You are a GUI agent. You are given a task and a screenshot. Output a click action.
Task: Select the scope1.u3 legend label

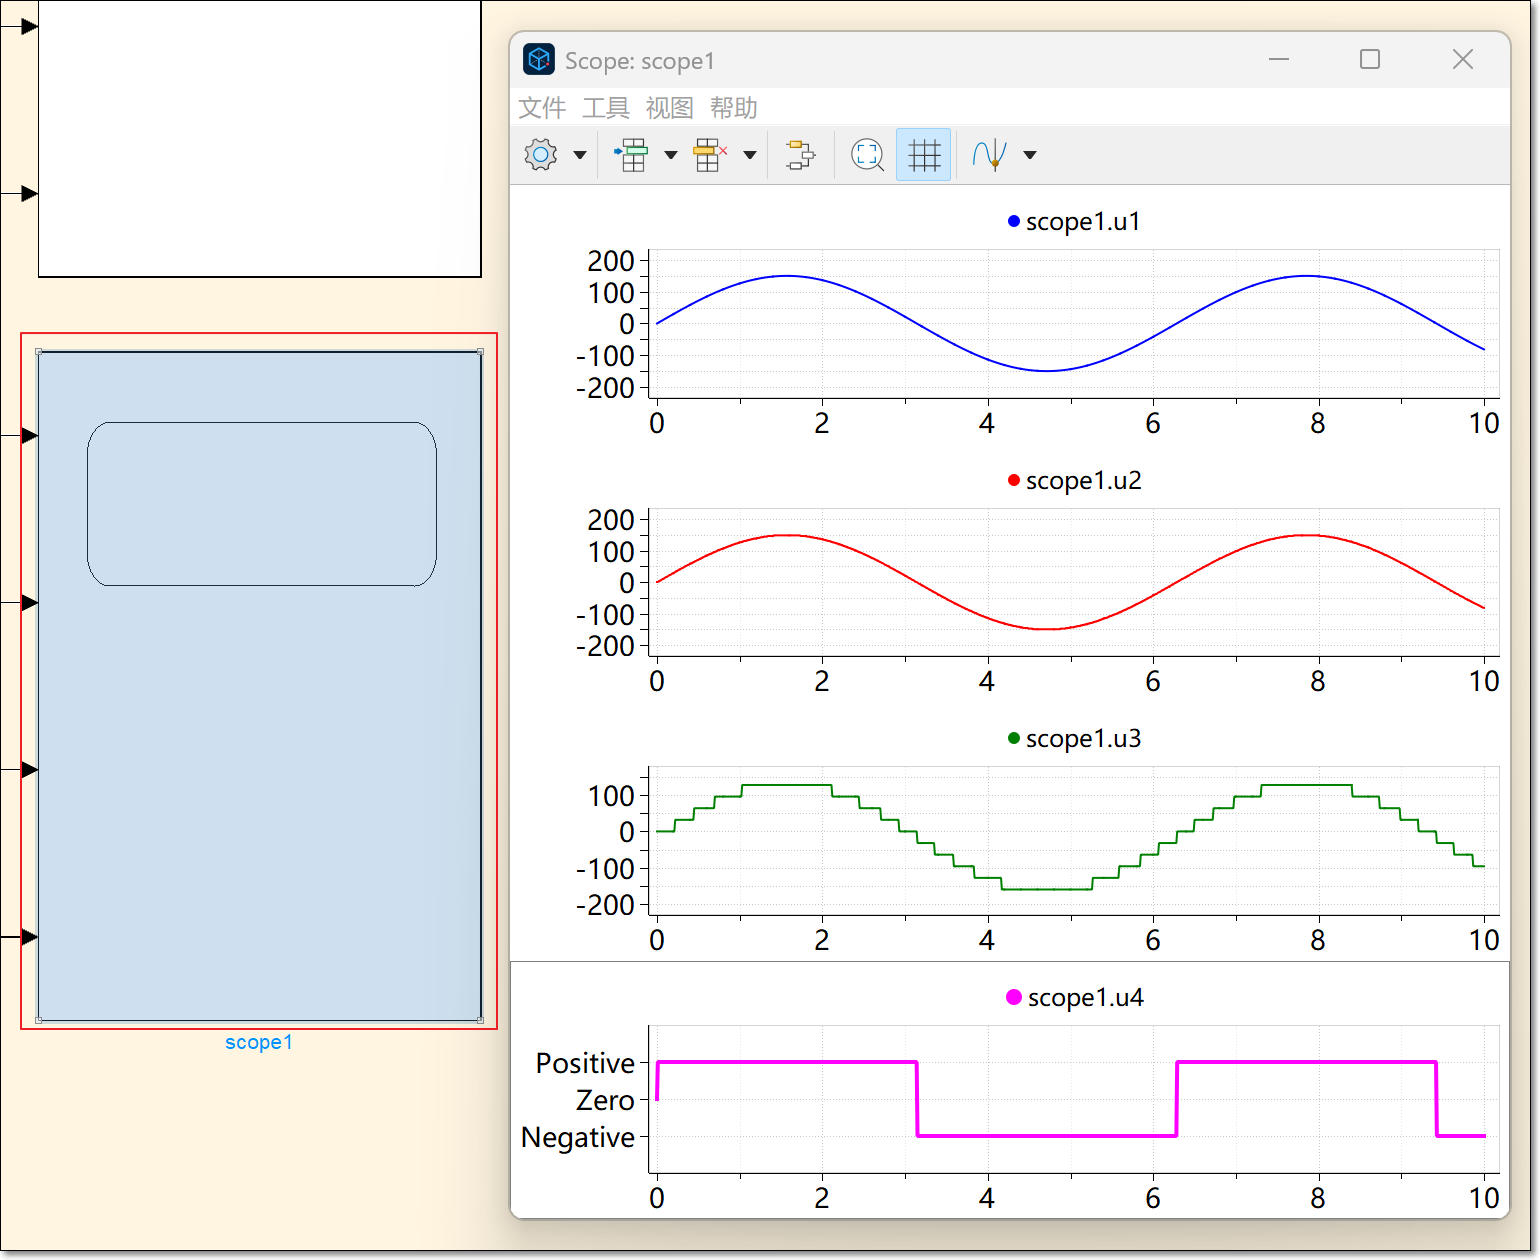(x=1083, y=739)
